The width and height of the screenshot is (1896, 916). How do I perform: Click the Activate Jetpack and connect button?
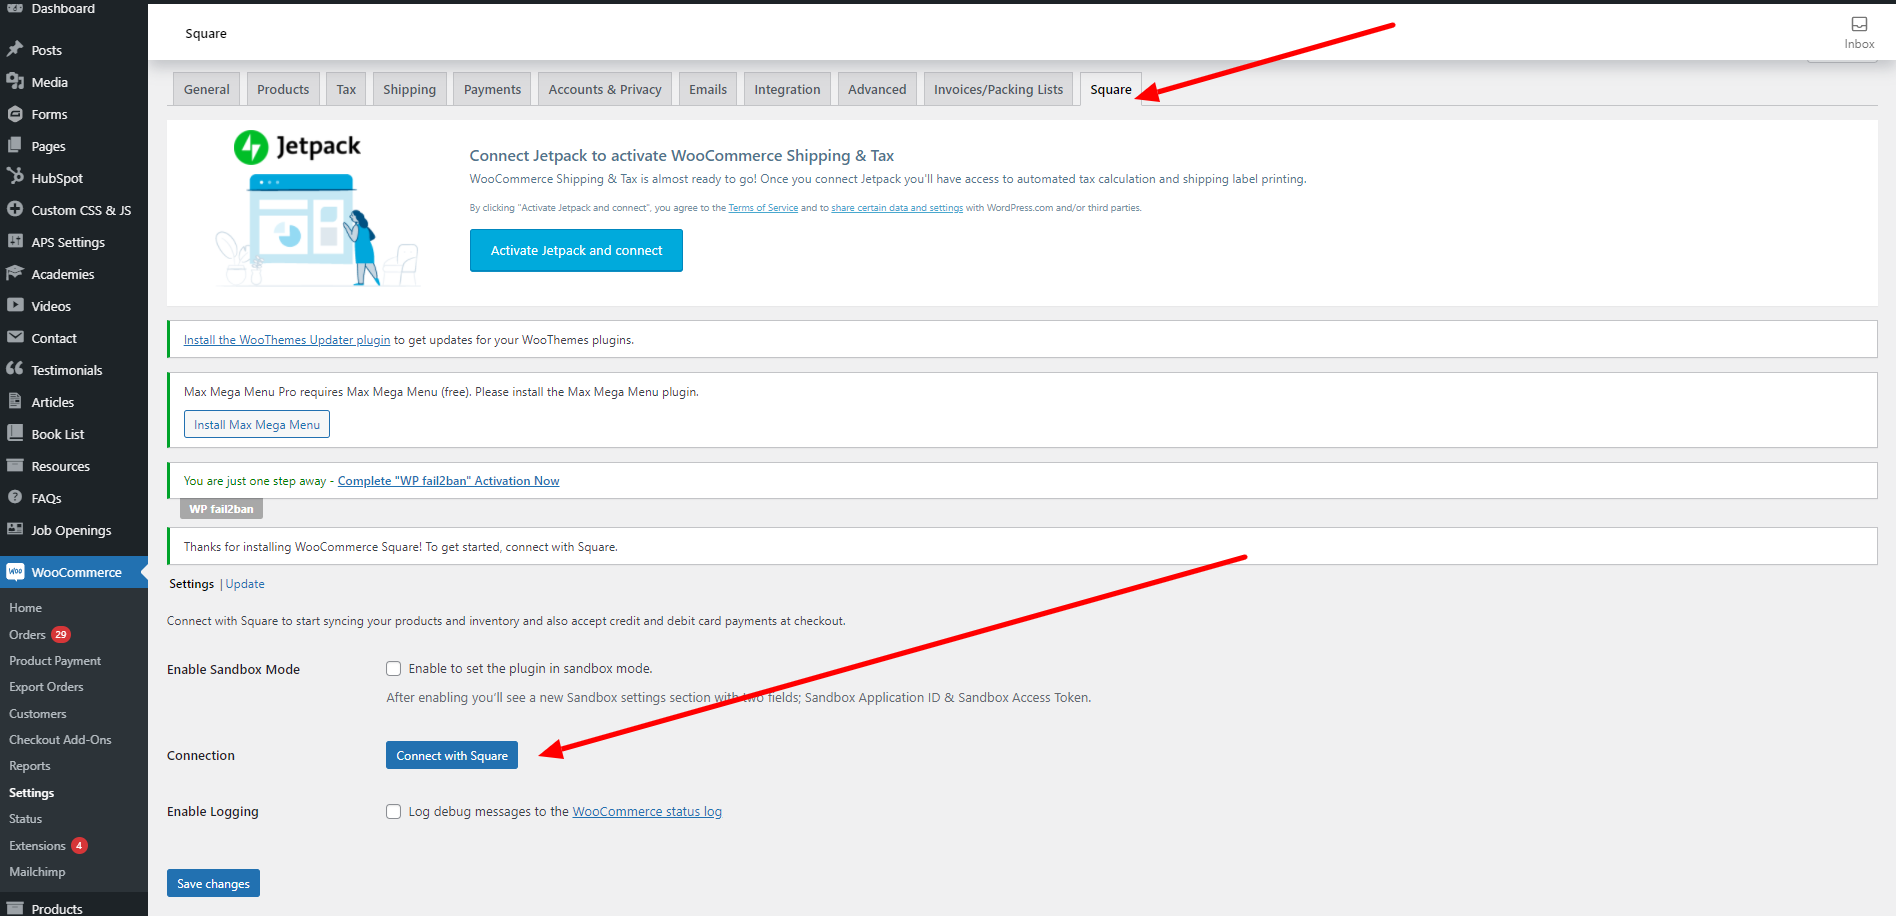point(576,250)
